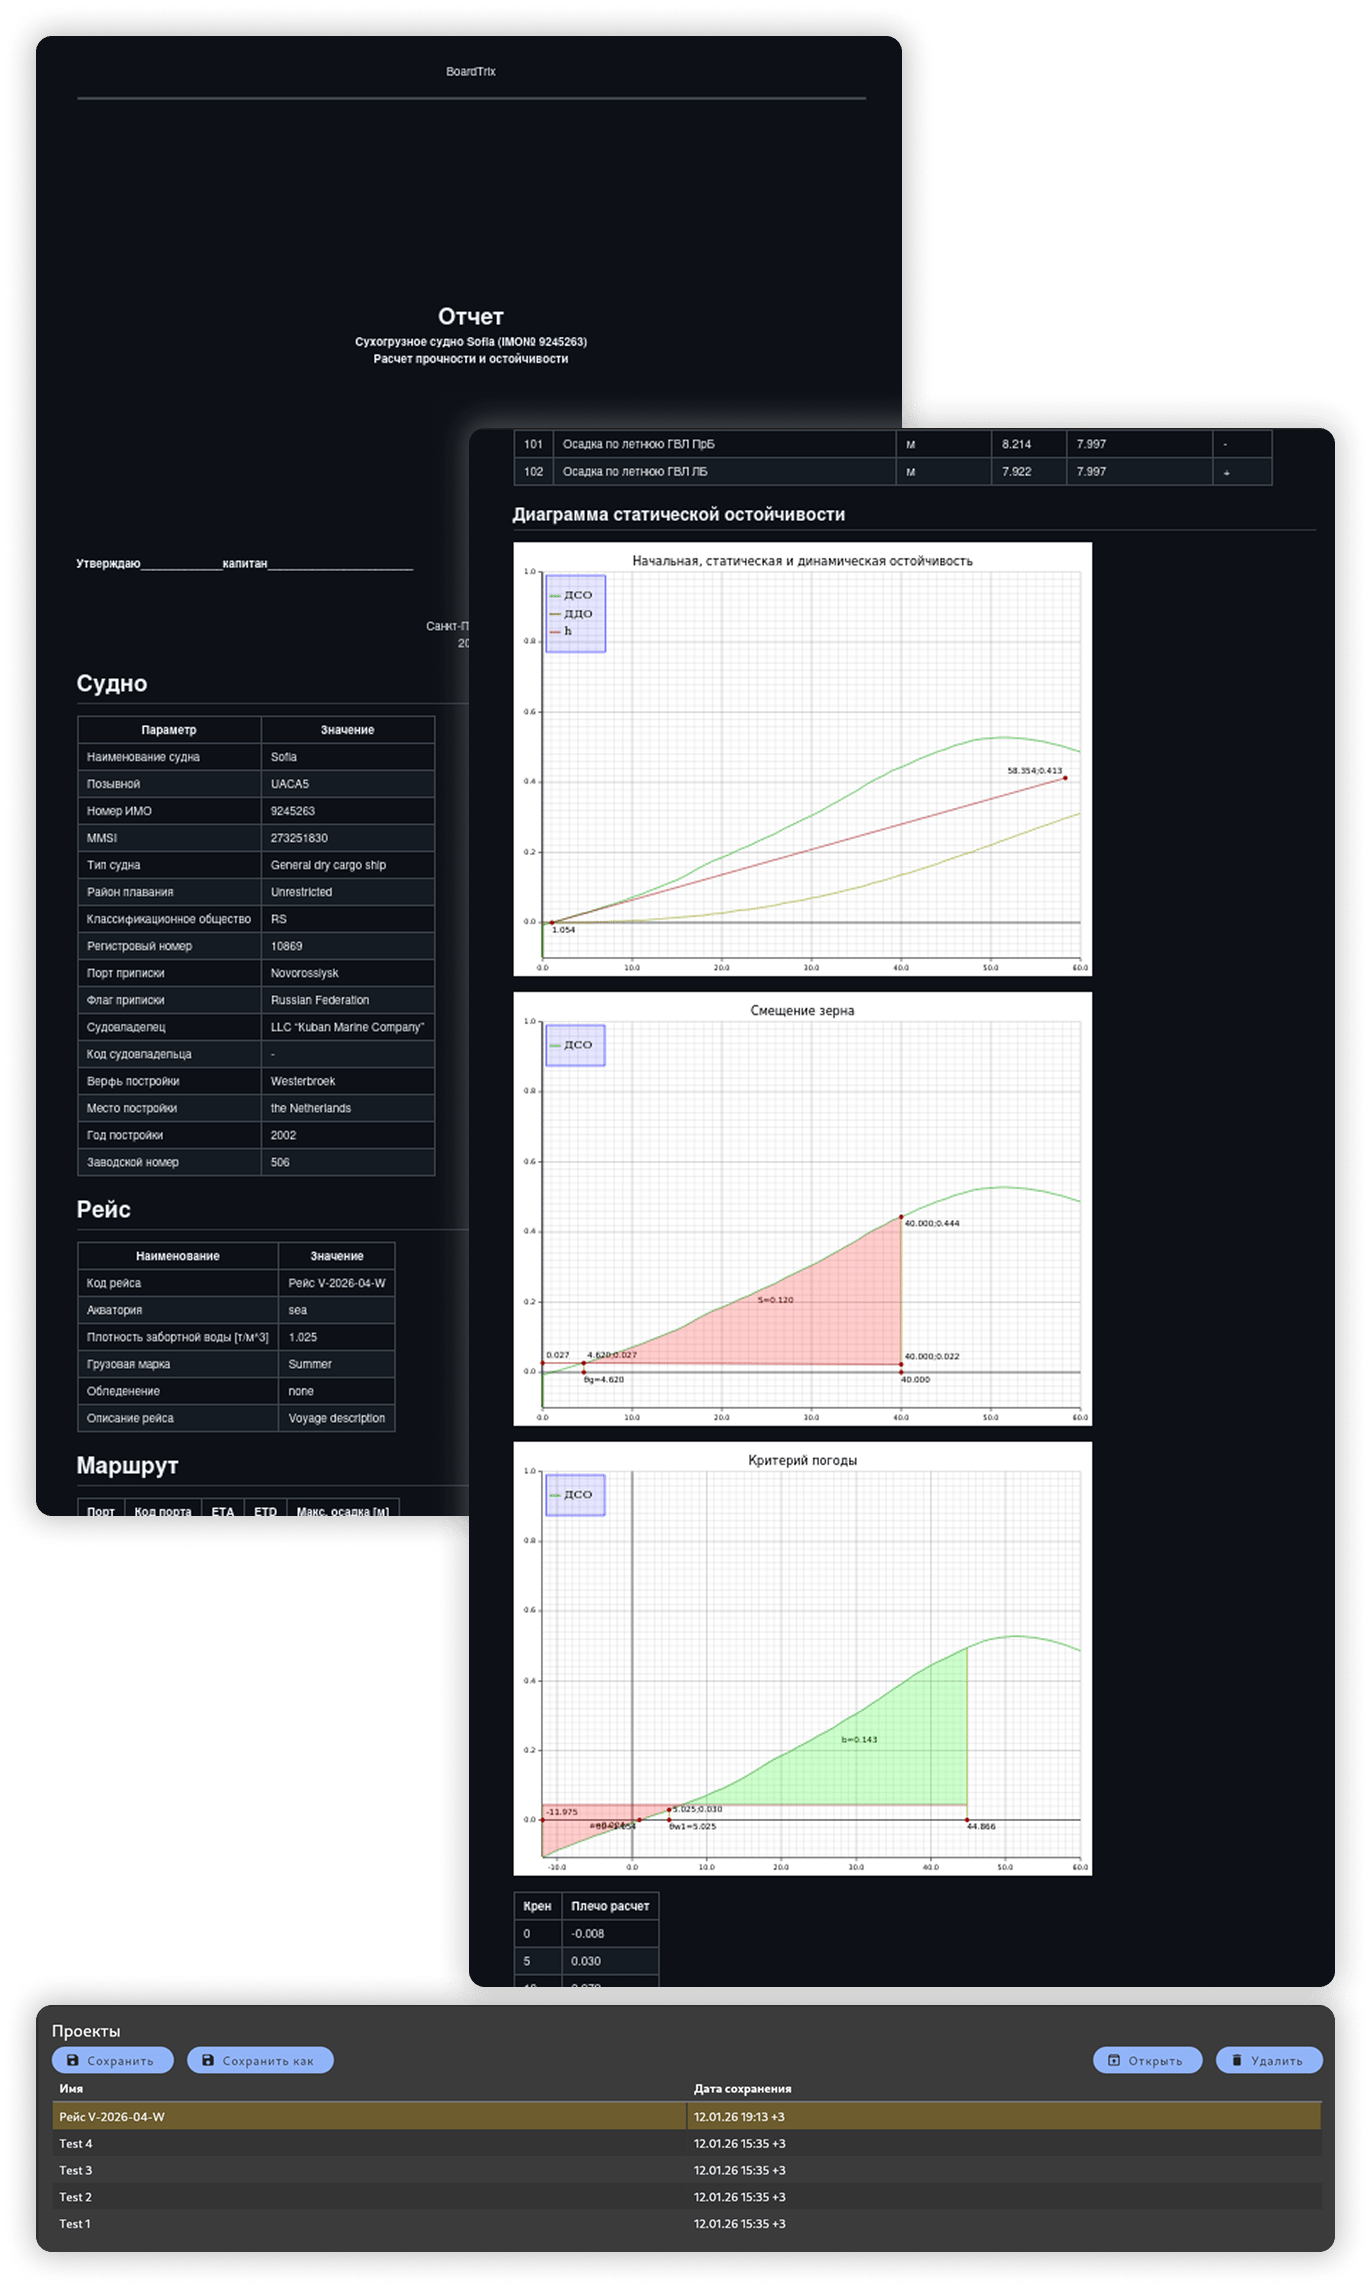Click the open-archive icon on Открыть
Image resolution: width=1371 pixels, height=2288 pixels.
coord(1113,2060)
